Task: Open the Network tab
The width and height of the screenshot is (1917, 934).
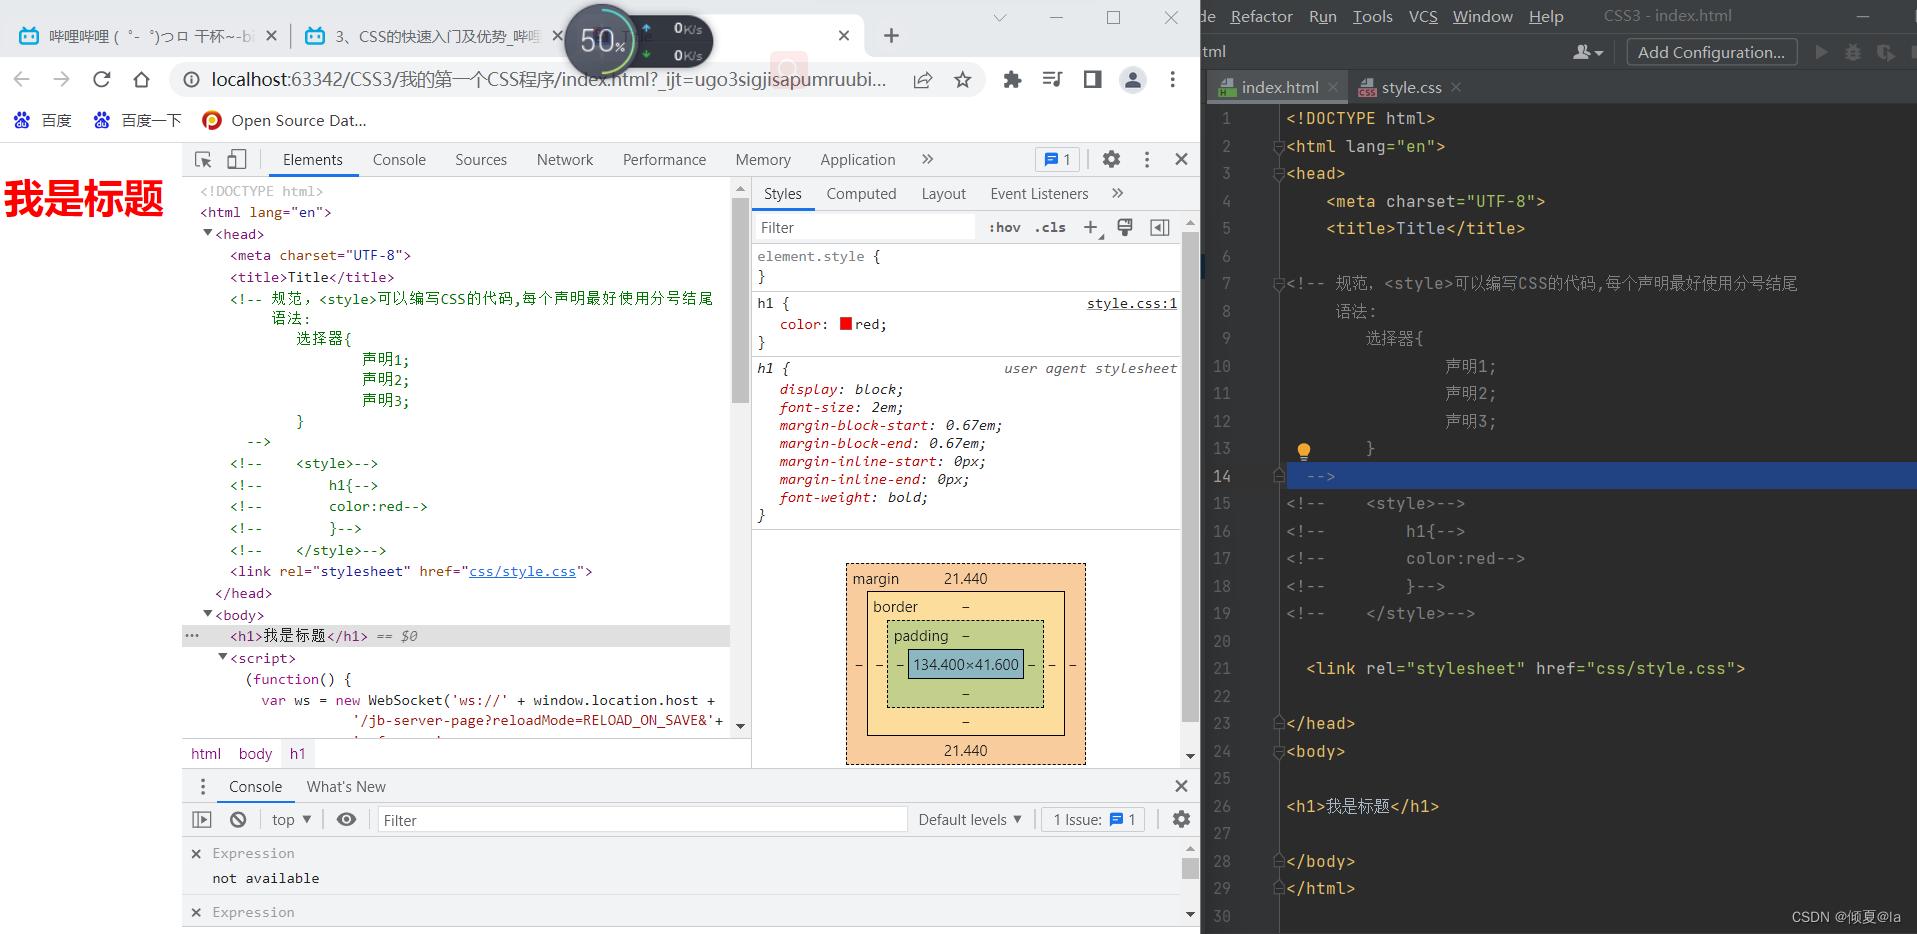Action: [x=565, y=160]
